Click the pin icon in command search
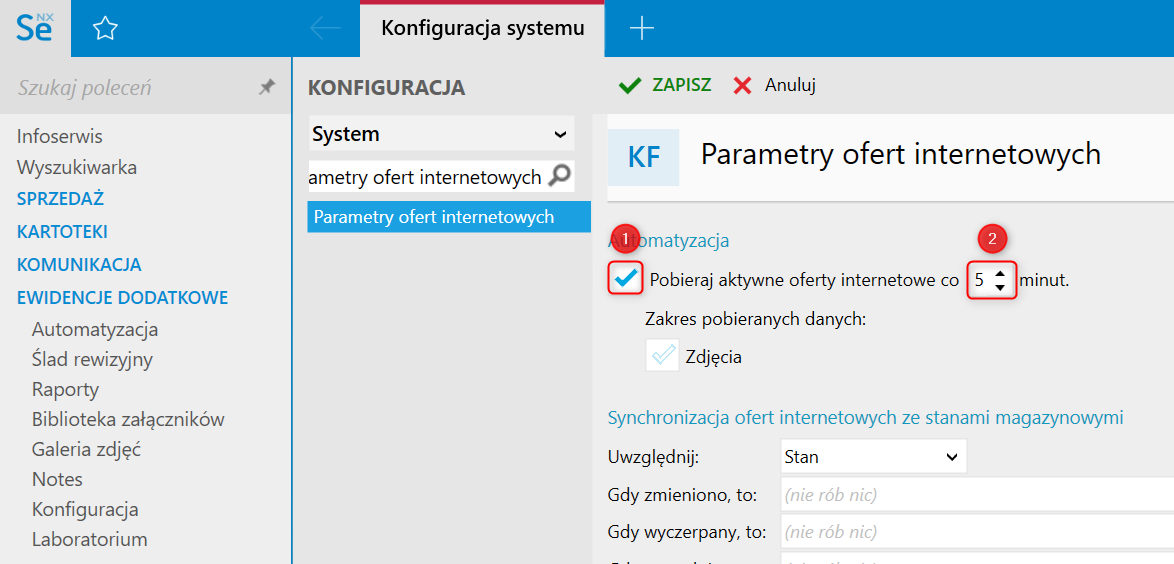Image resolution: width=1174 pixels, height=564 pixels. 266,88
